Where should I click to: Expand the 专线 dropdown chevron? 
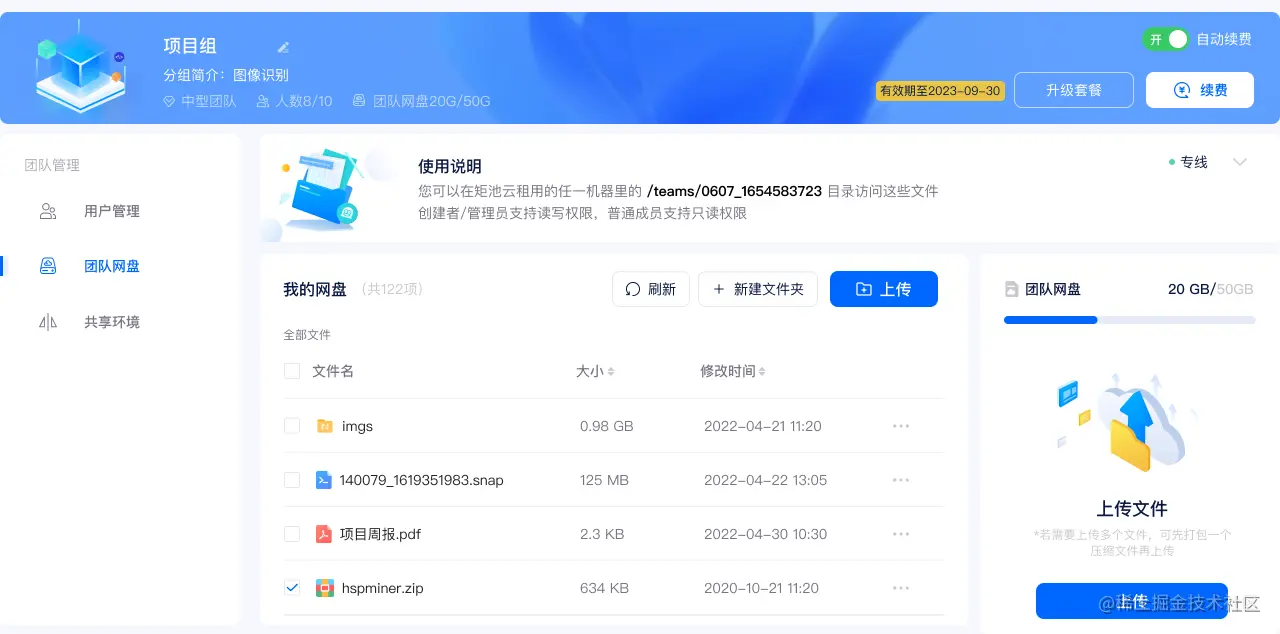[x=1240, y=162]
